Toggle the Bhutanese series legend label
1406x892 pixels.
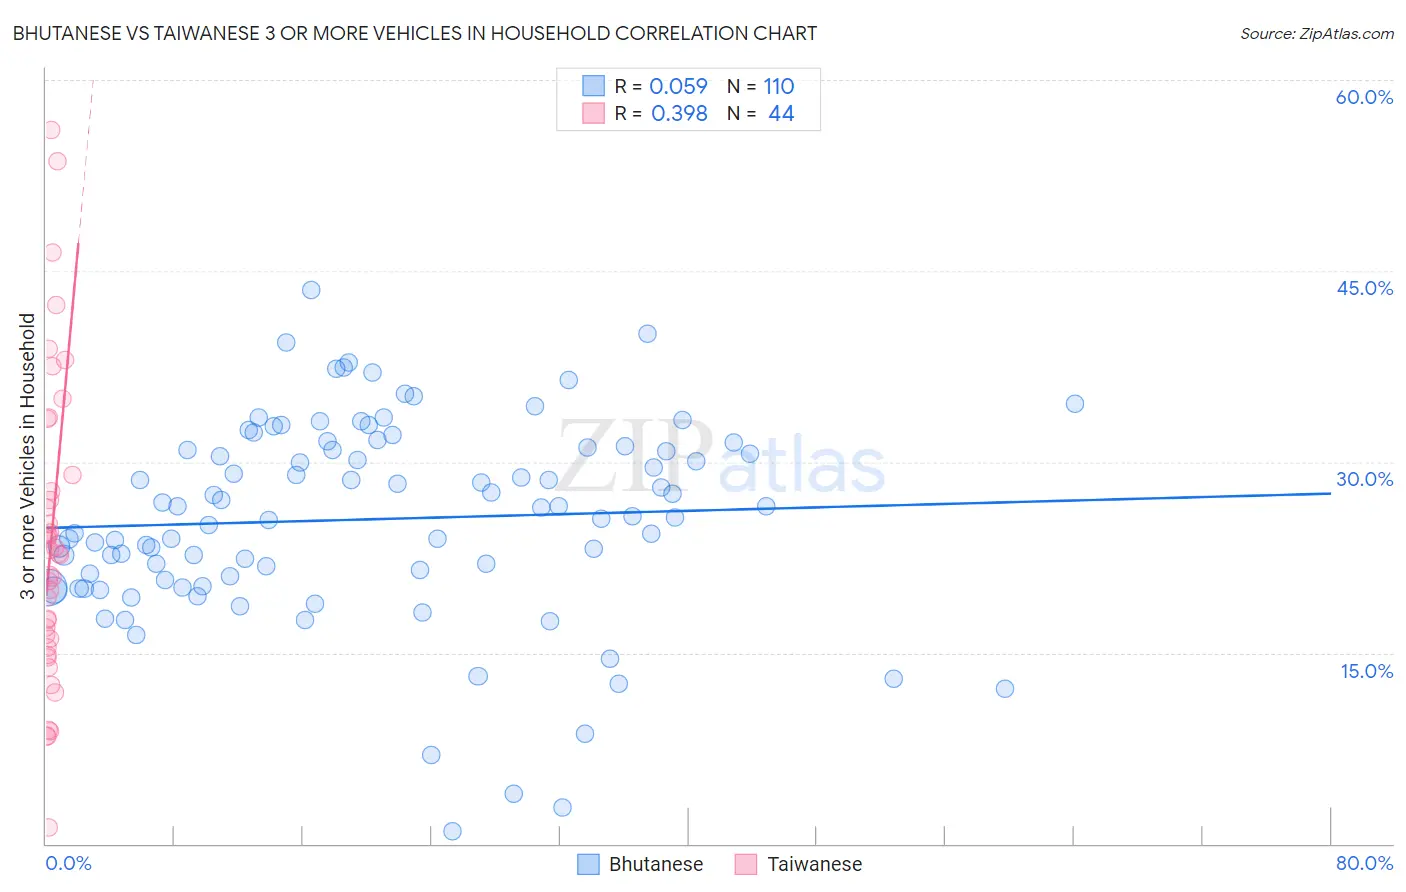656,864
